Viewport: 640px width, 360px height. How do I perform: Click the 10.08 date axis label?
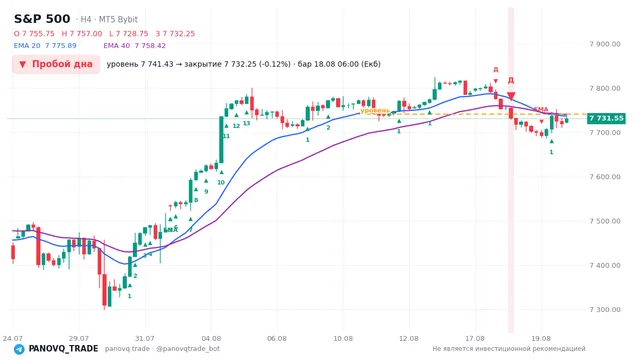343,338
